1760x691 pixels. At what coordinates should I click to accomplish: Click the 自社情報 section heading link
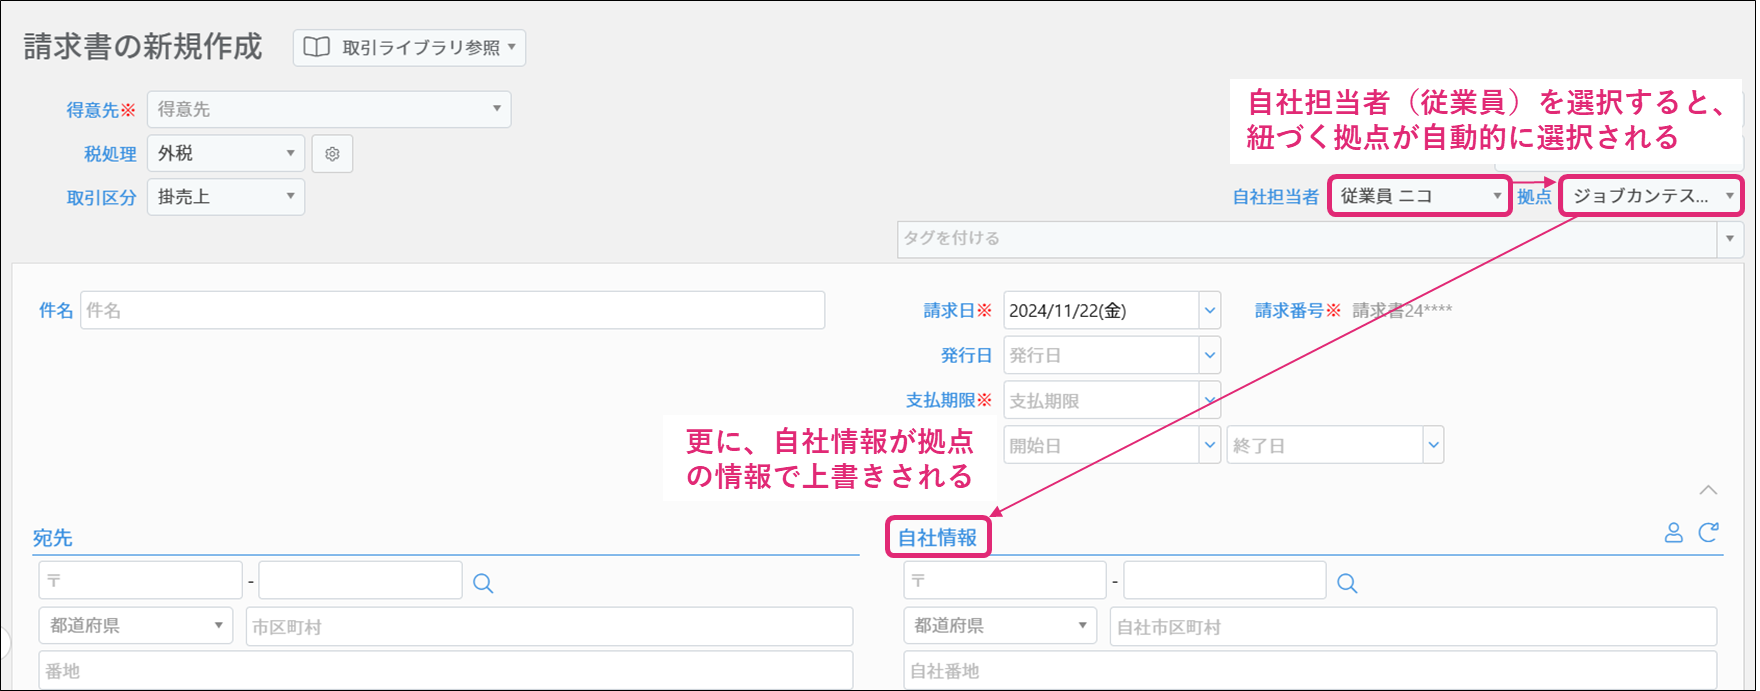pyautogui.click(x=937, y=538)
